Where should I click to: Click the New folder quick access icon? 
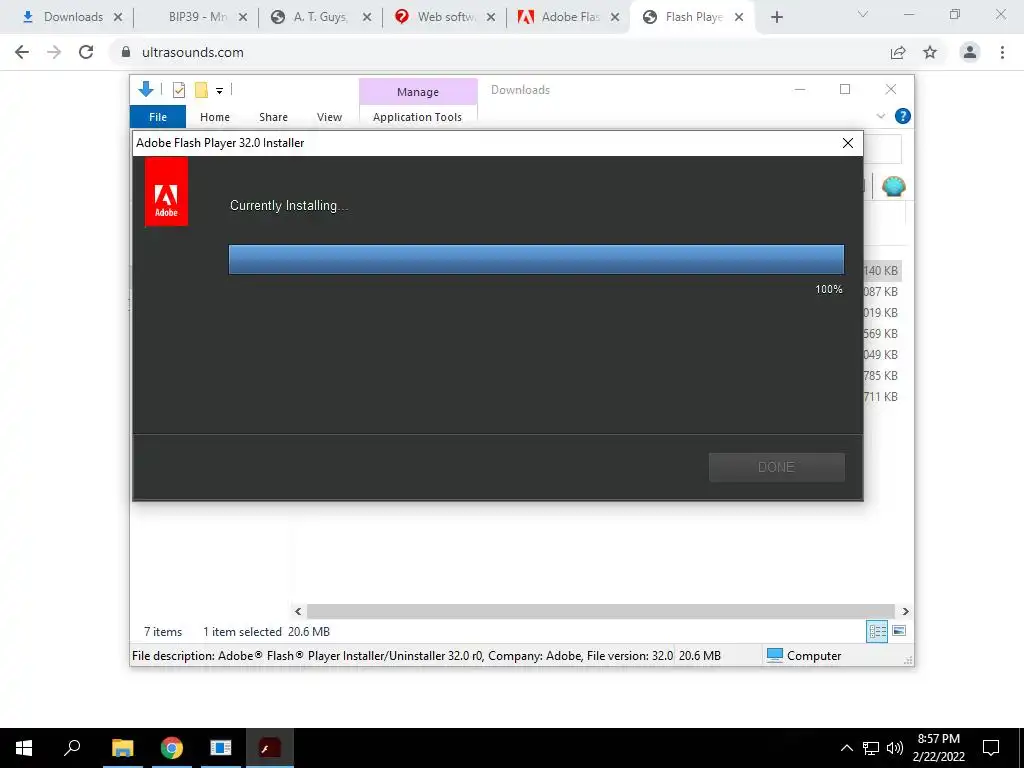coord(201,89)
